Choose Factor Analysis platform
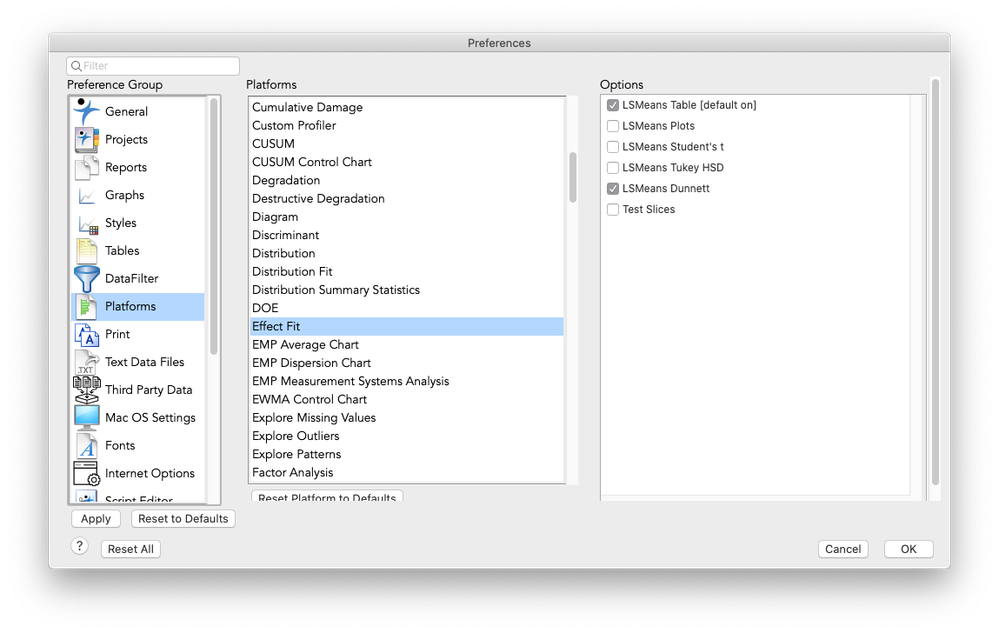 [406, 473]
